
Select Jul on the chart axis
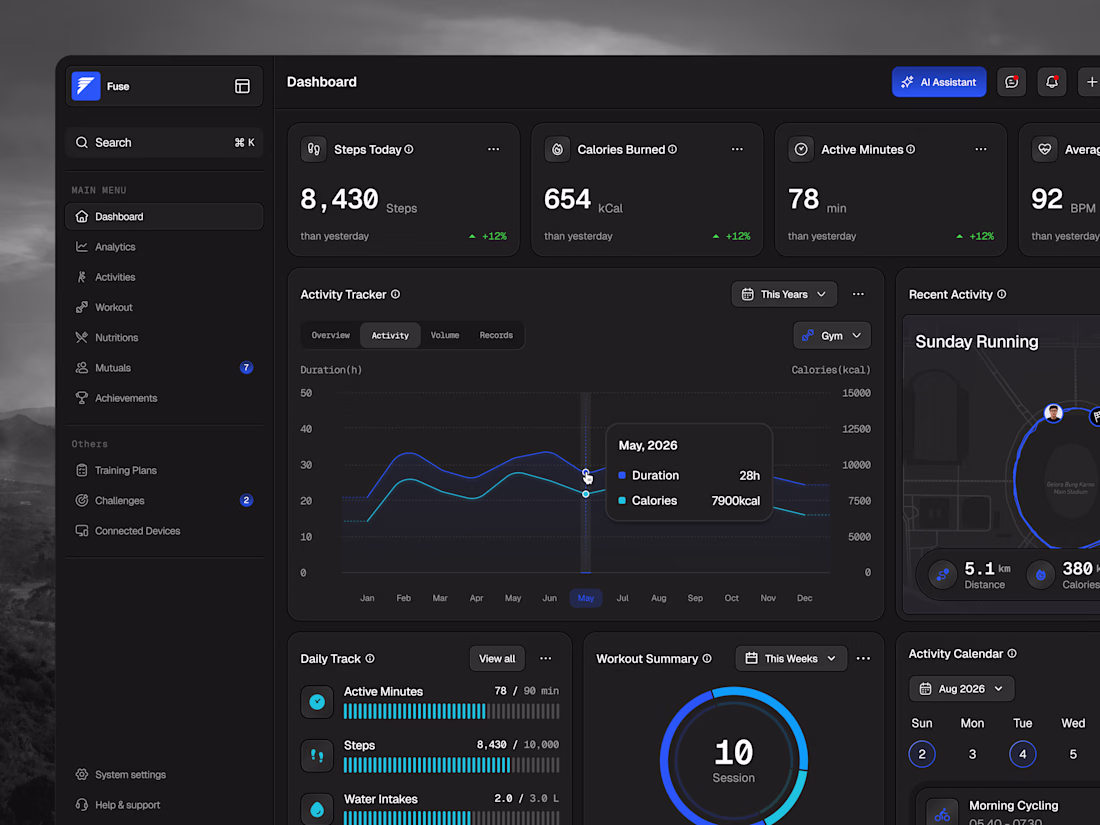622,598
